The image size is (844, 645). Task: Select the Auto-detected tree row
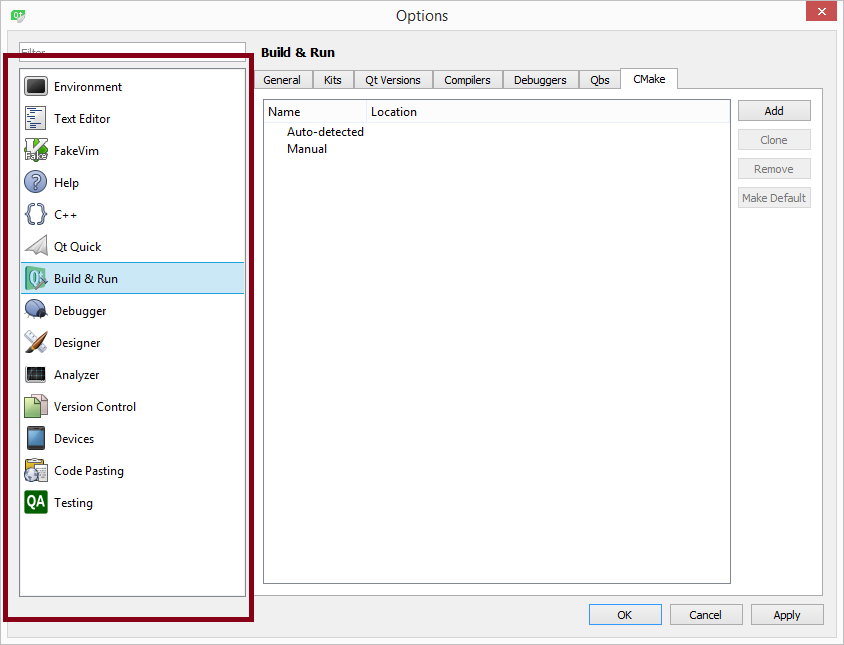(325, 132)
